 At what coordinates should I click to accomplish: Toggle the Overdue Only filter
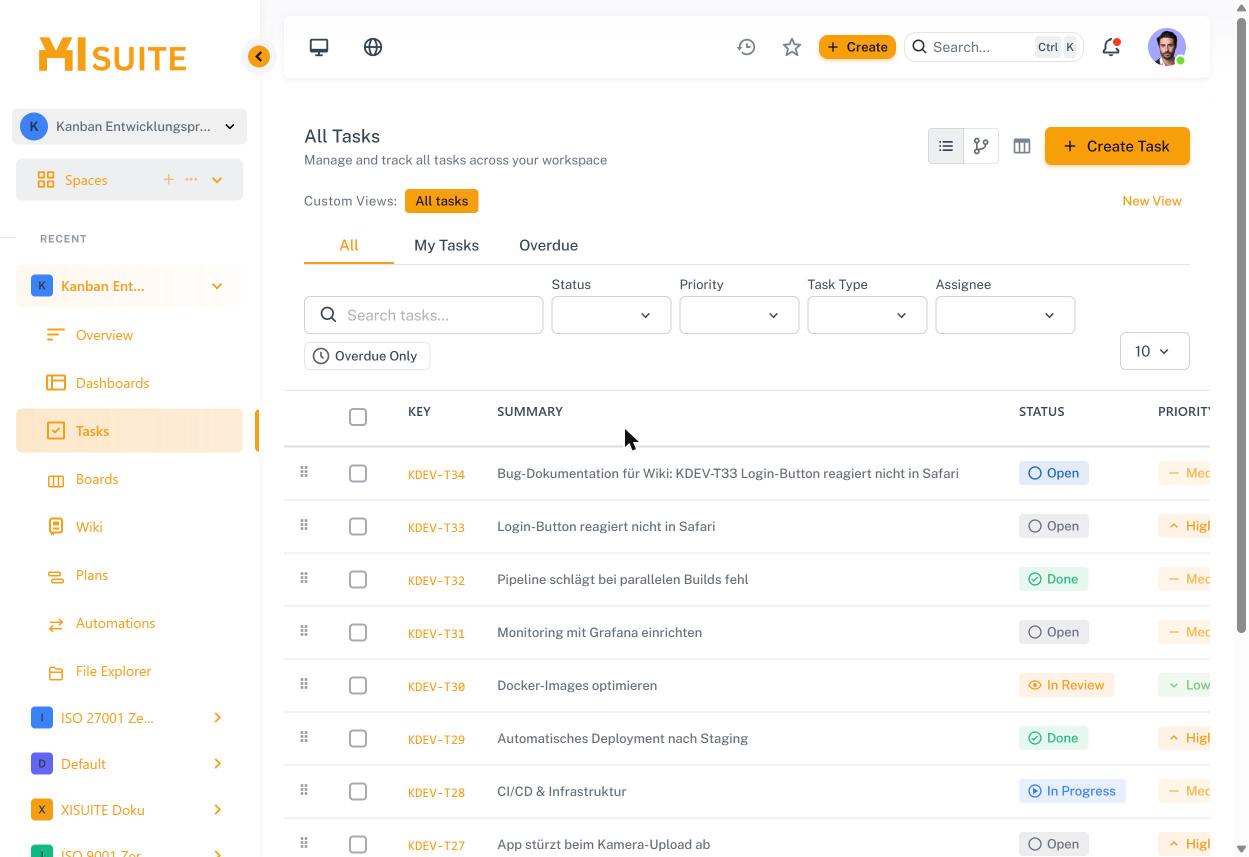[367, 356]
